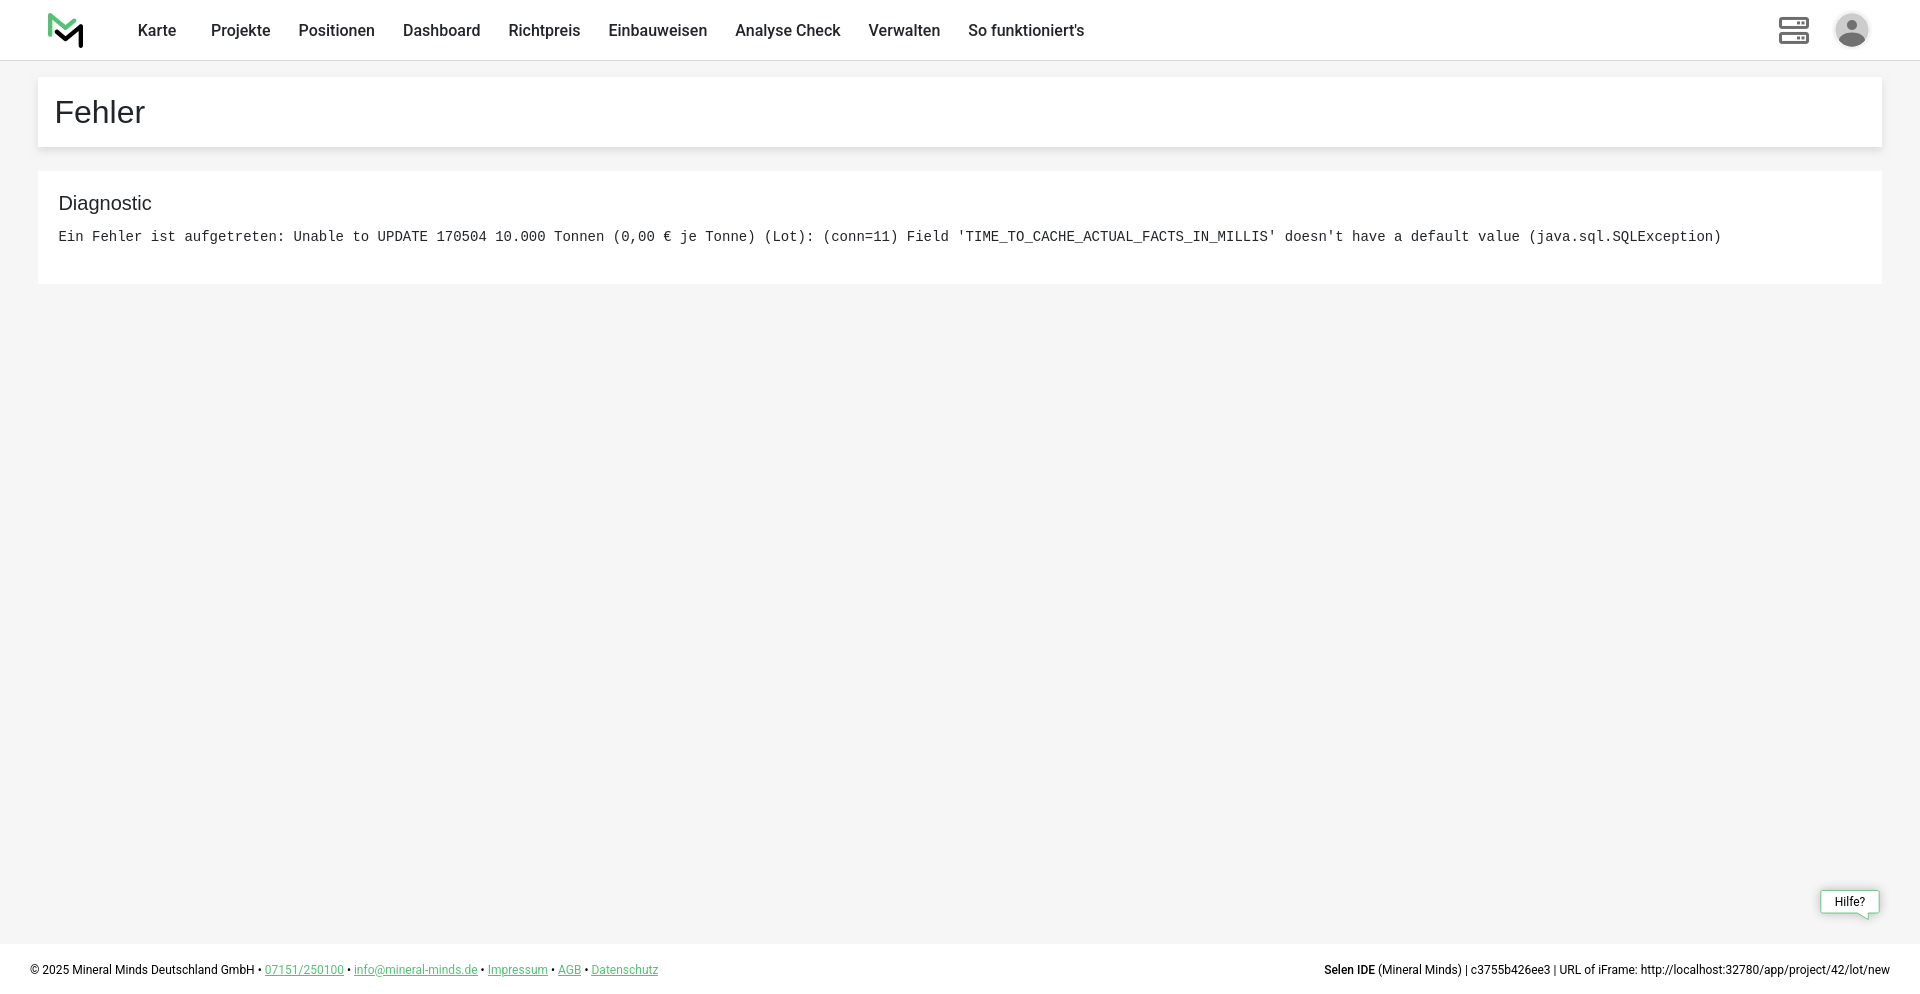Click the Hilfe? help bubble

click(1849, 902)
